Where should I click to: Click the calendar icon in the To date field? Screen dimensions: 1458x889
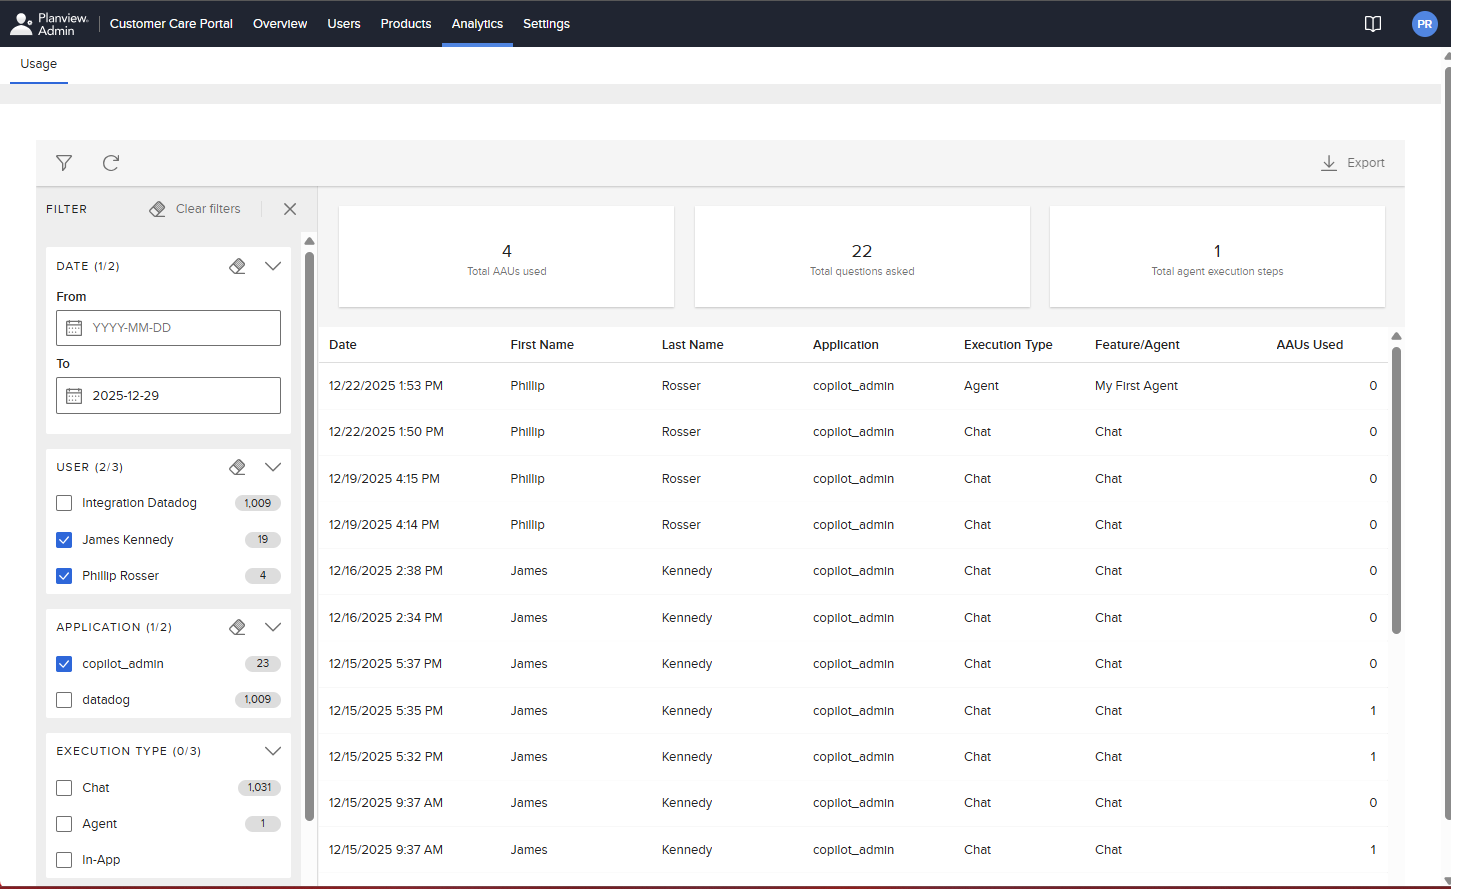click(x=75, y=395)
